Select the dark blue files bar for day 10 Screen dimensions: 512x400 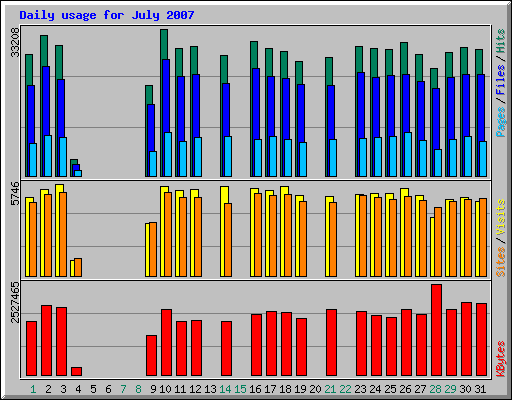coord(166,97)
